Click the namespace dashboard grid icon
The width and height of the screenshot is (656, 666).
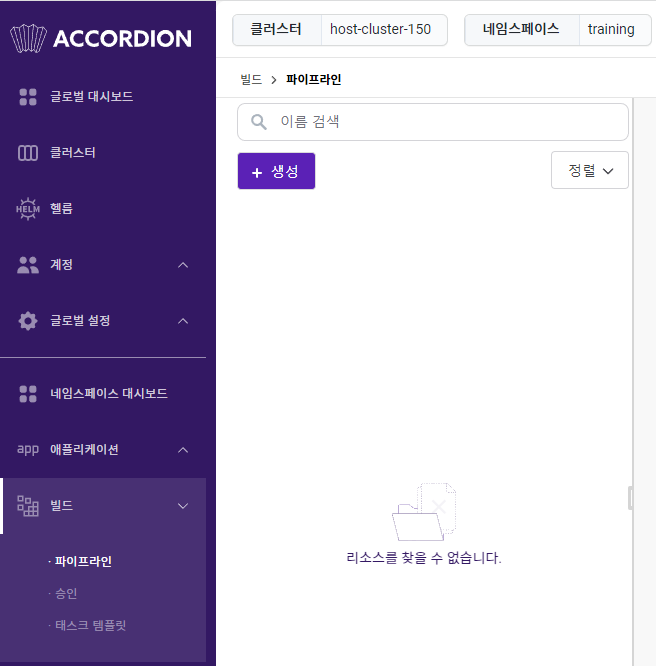(x=28, y=394)
